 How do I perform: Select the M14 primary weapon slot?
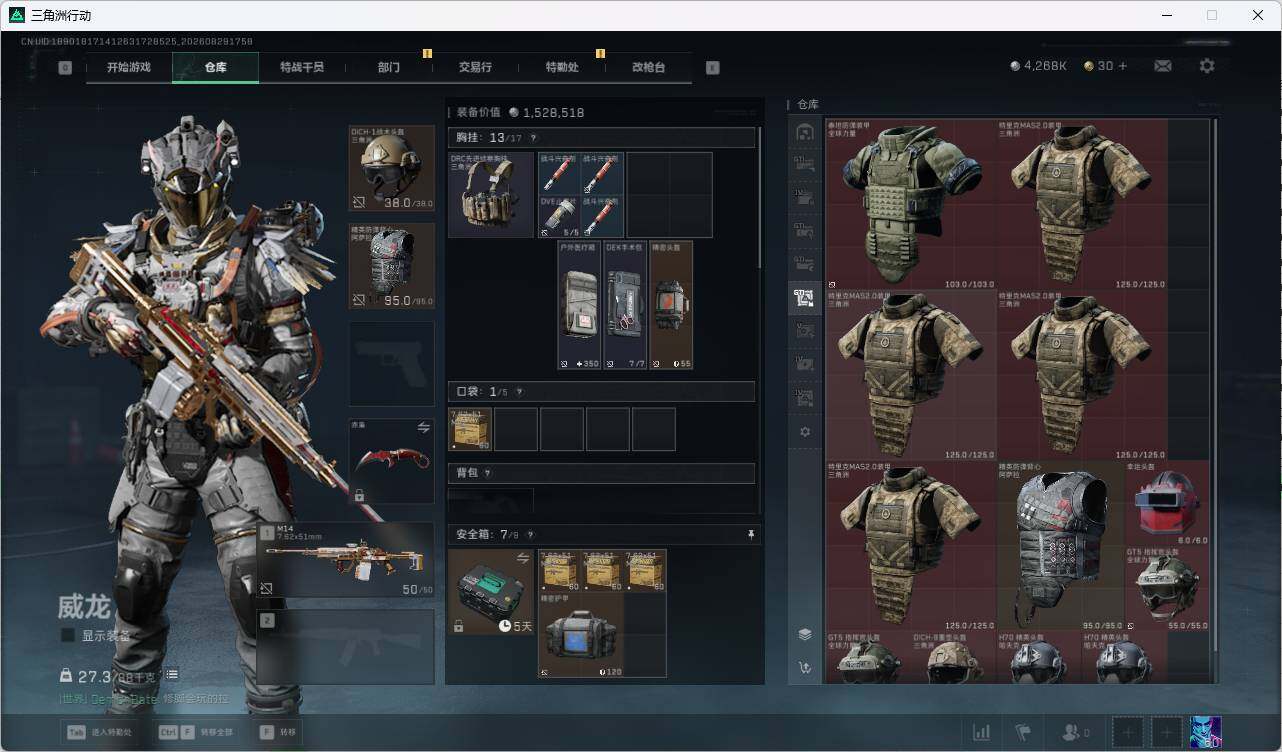coord(346,560)
